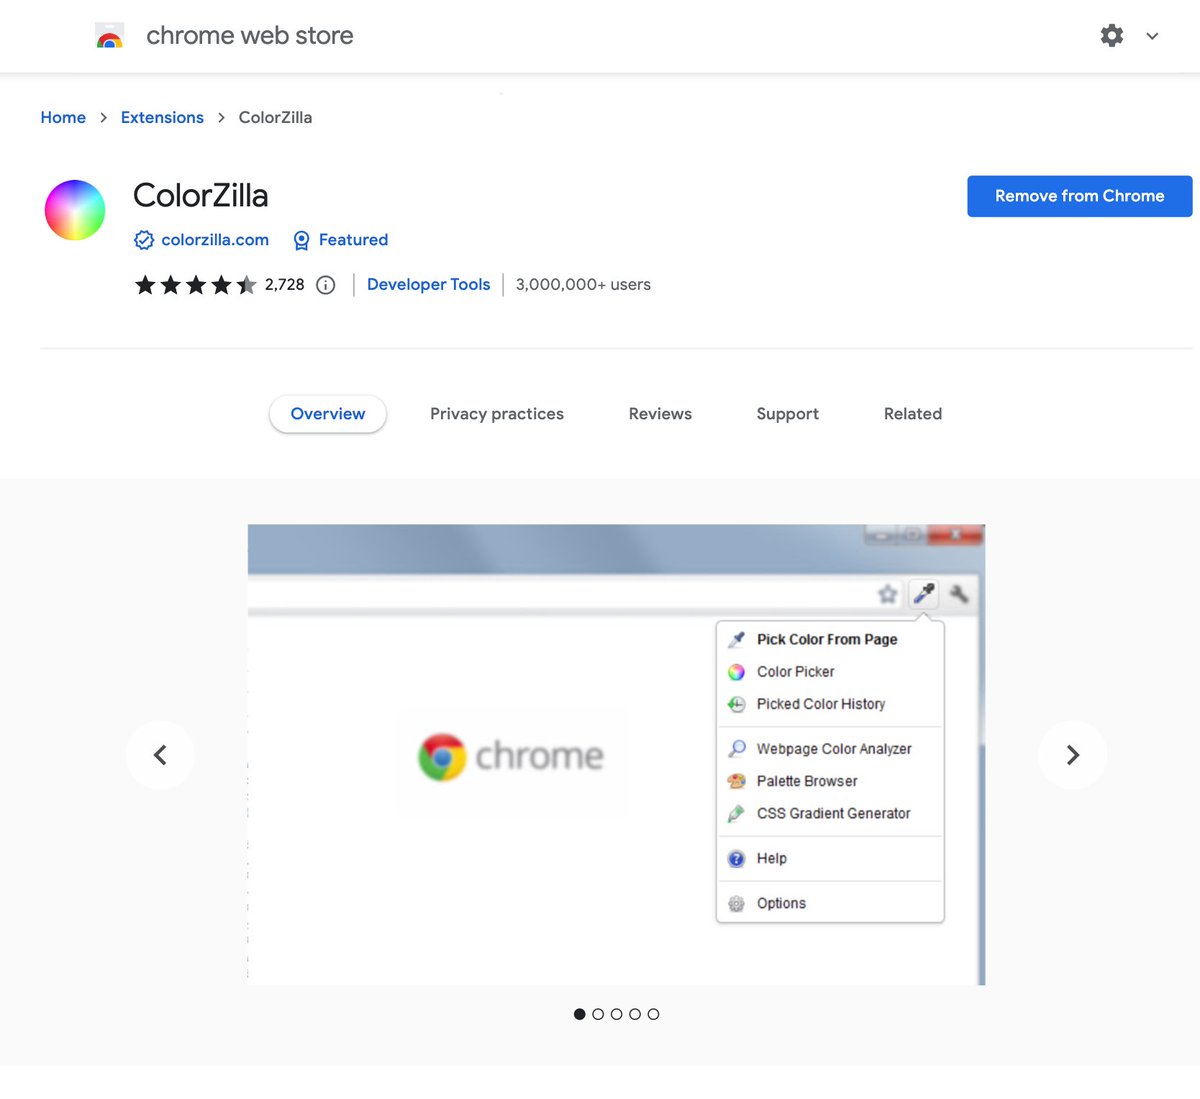Viewport: 1200px width, 1099px height.
Task: Select Options menu entry in the screenshot
Action: pyautogui.click(x=830, y=903)
